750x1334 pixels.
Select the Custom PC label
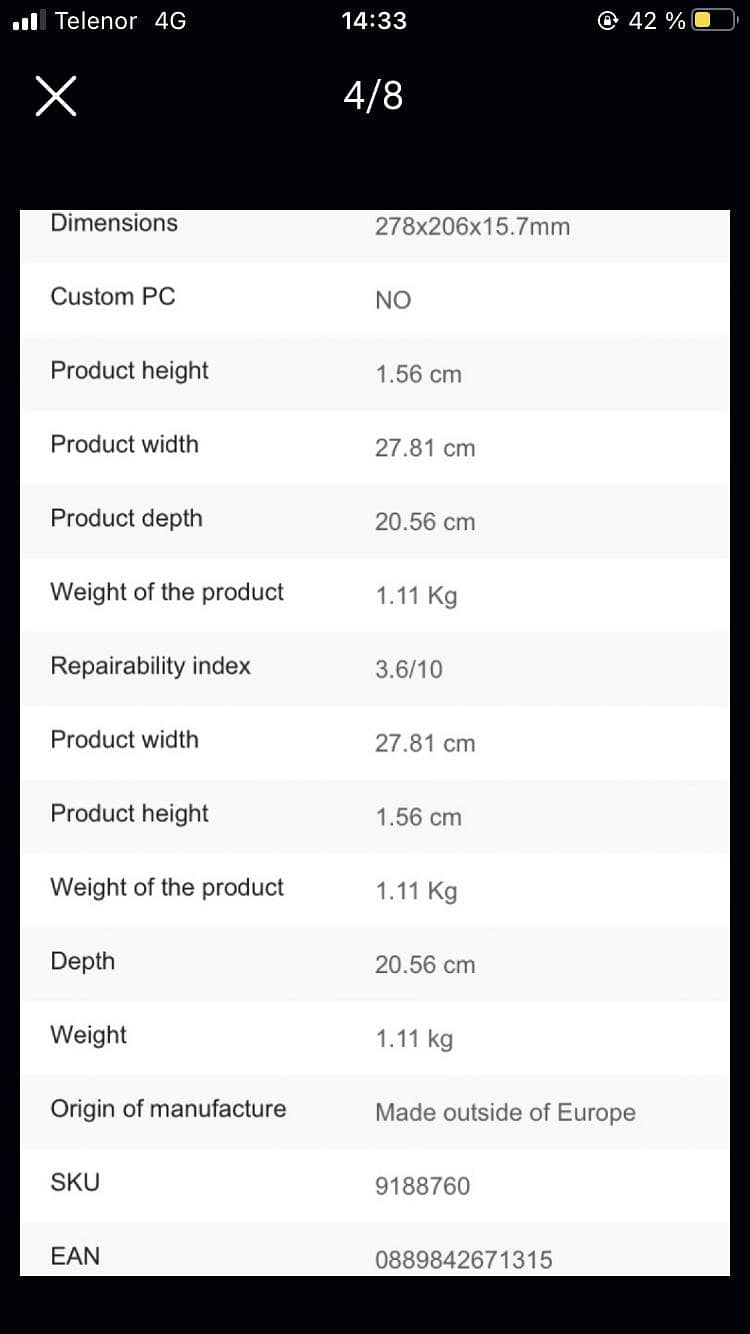tap(112, 297)
